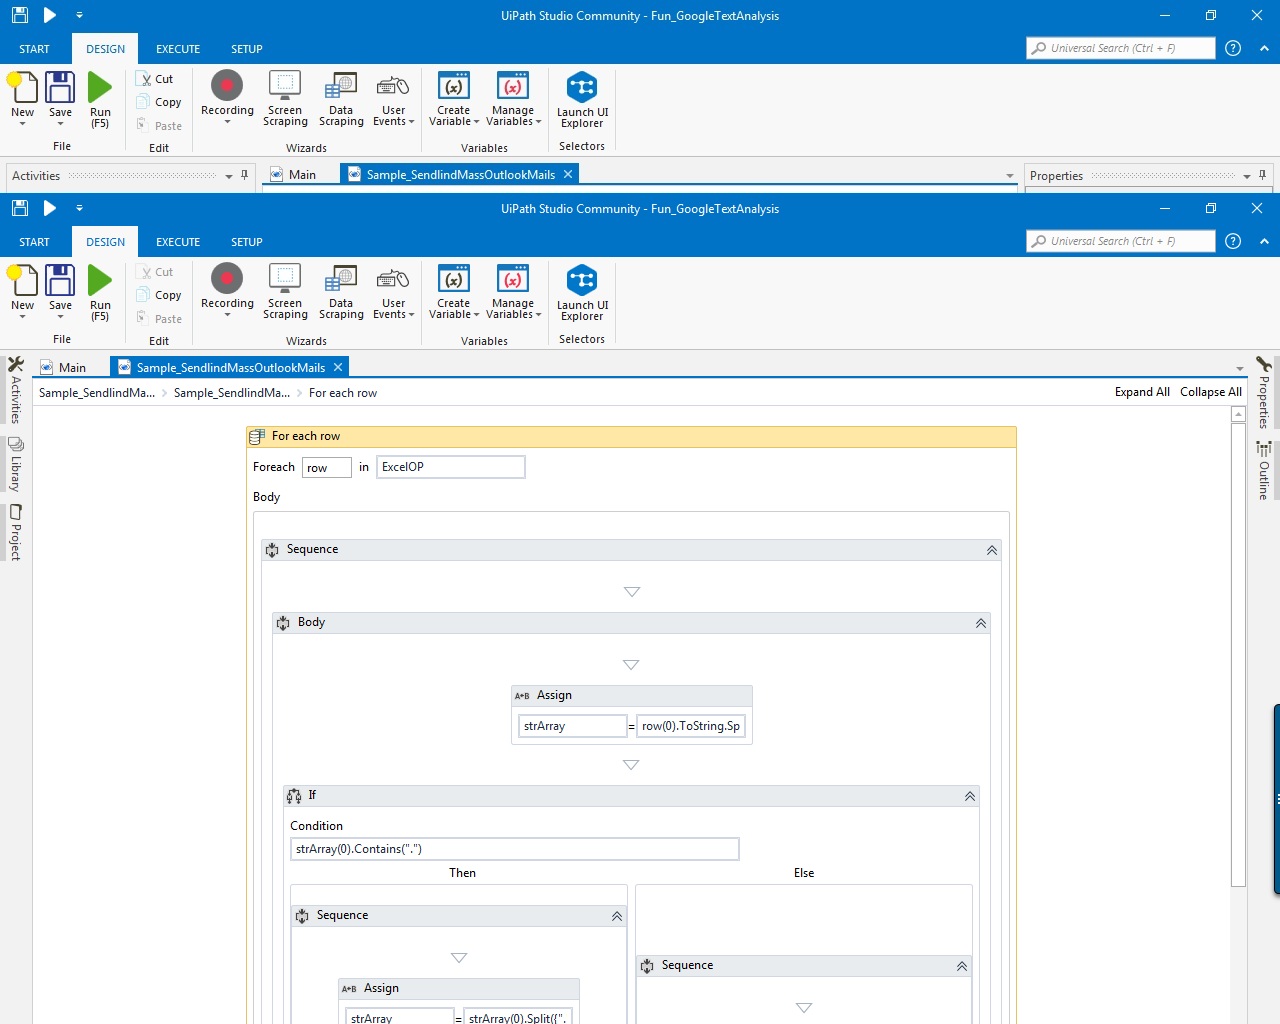This screenshot has height=1024, width=1280.
Task: Collapse the ribbon in lower window
Action: 1264,241
